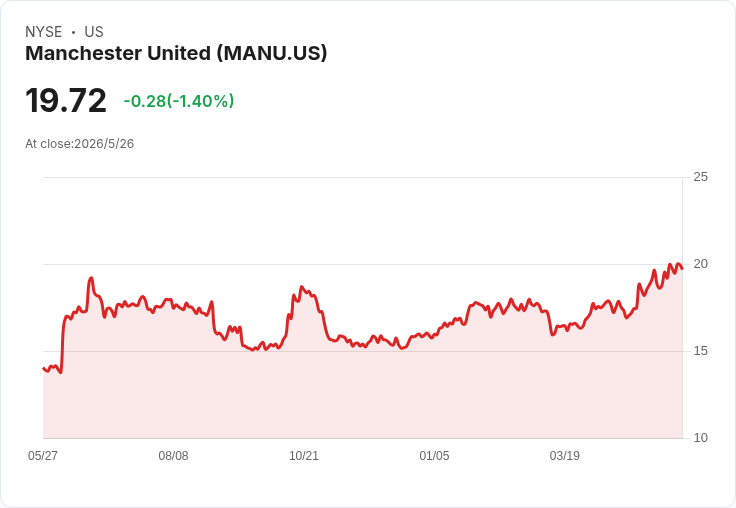Click the 03/19 x-axis date label
Viewport: 736px width, 508px height.
(565, 455)
